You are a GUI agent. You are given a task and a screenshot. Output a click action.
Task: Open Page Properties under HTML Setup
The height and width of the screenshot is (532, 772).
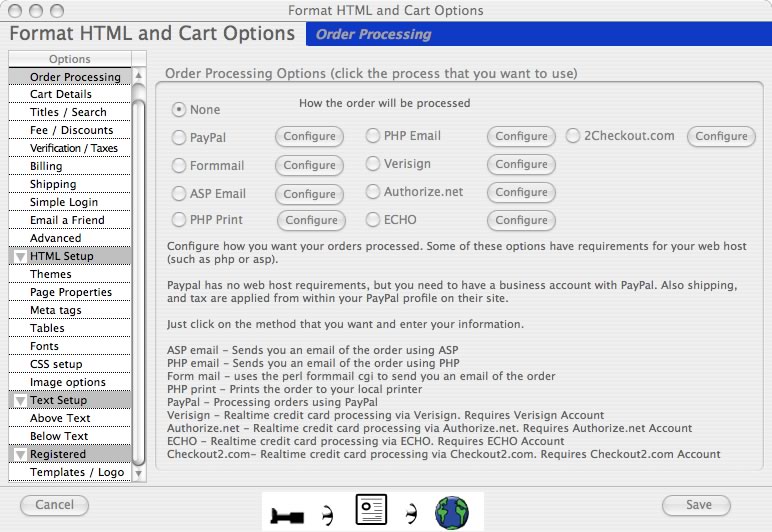70,292
